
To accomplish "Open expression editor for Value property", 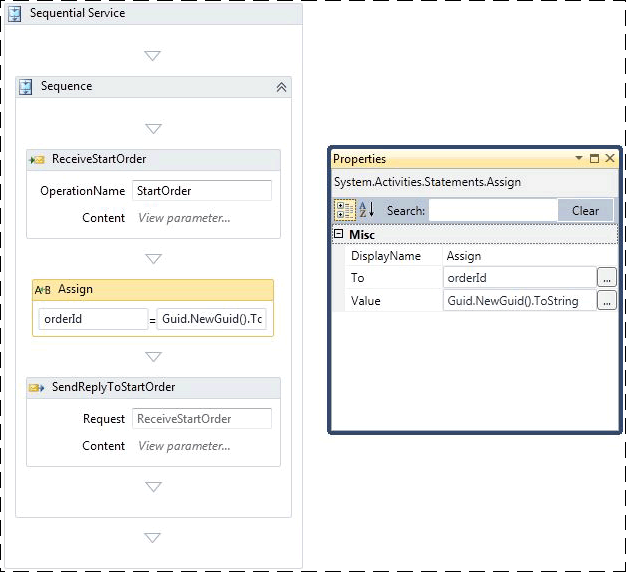I will [606, 300].
